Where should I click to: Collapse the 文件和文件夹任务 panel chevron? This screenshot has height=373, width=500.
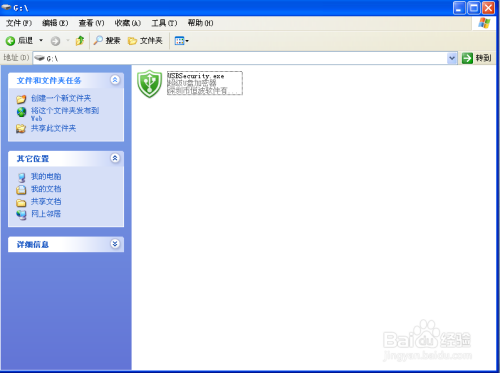pyautogui.click(x=115, y=80)
